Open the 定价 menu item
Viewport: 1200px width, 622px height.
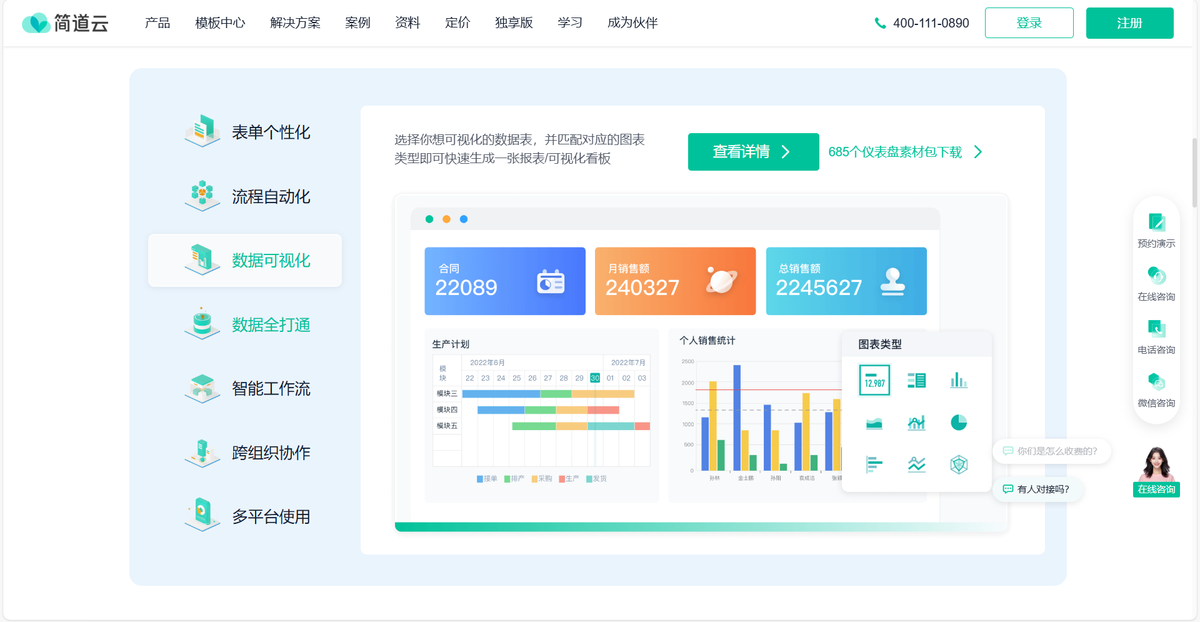458,23
